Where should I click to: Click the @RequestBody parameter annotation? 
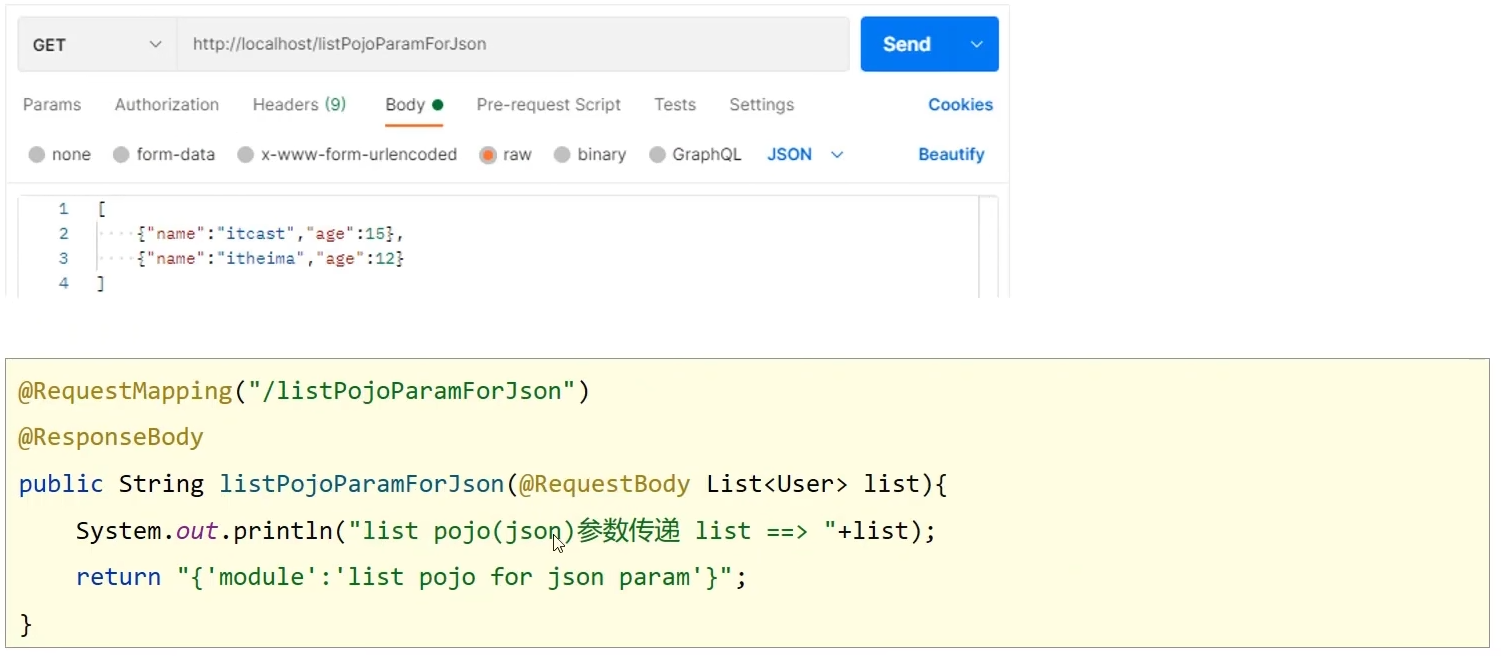tap(605, 484)
